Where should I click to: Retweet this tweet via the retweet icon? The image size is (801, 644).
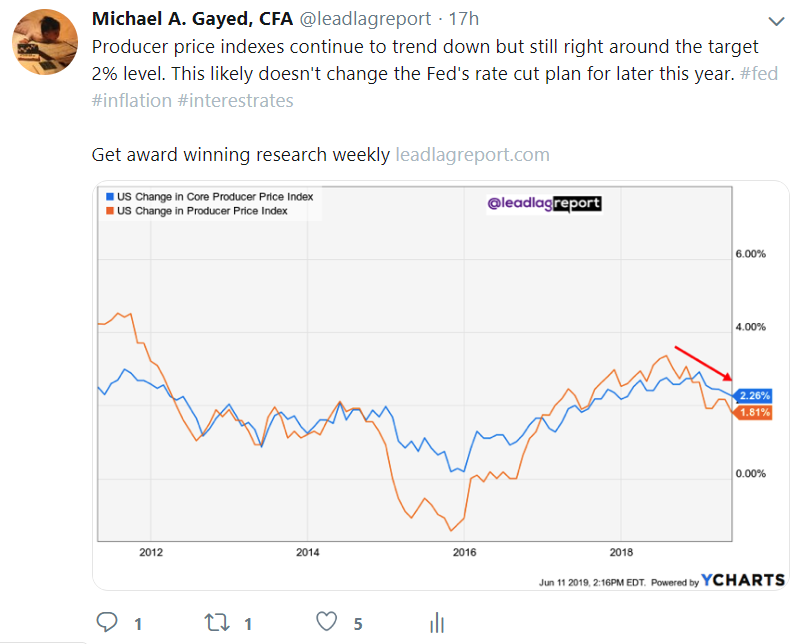point(216,622)
